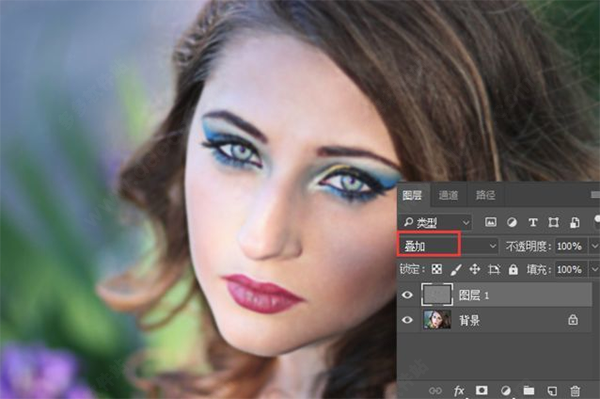Add layer style fx icon
Image resolution: width=600 pixels, height=399 pixels.
(x=459, y=391)
